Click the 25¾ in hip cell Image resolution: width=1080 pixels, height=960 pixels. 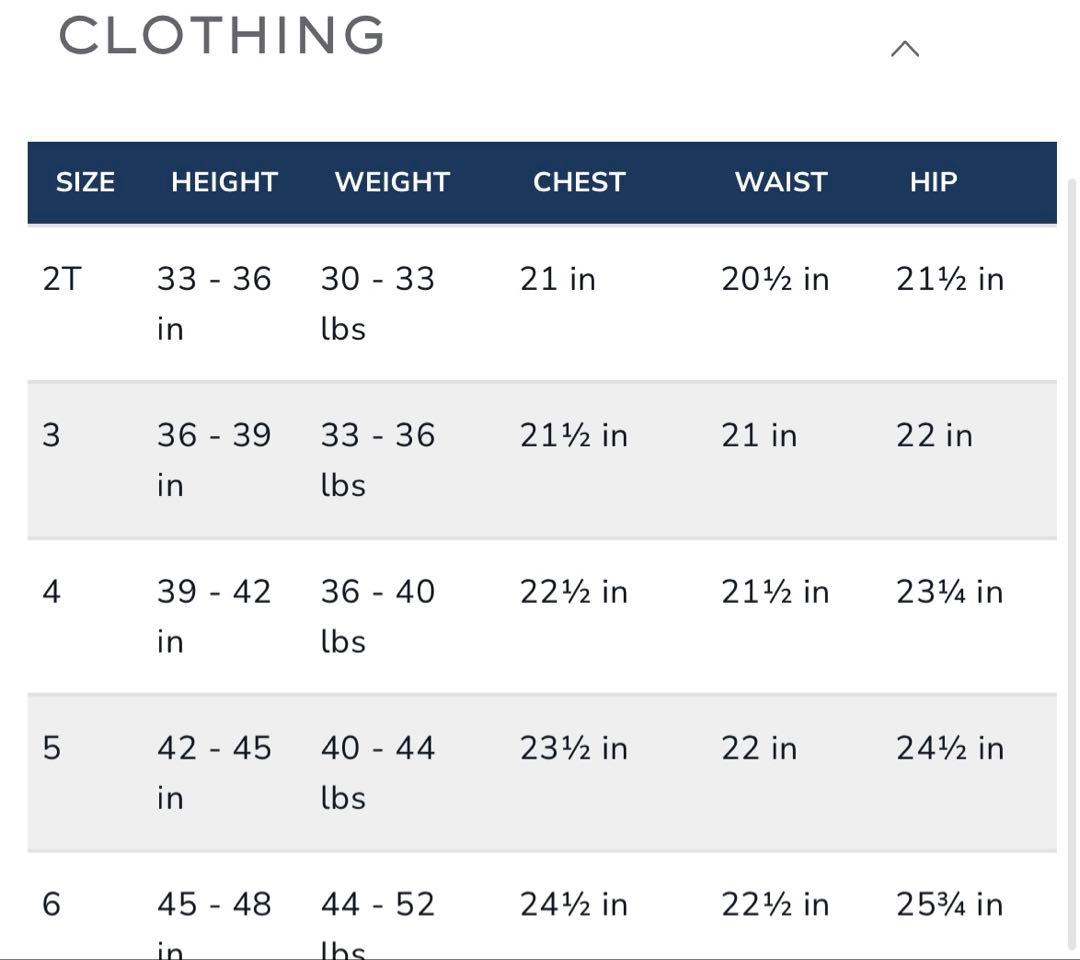(949, 904)
